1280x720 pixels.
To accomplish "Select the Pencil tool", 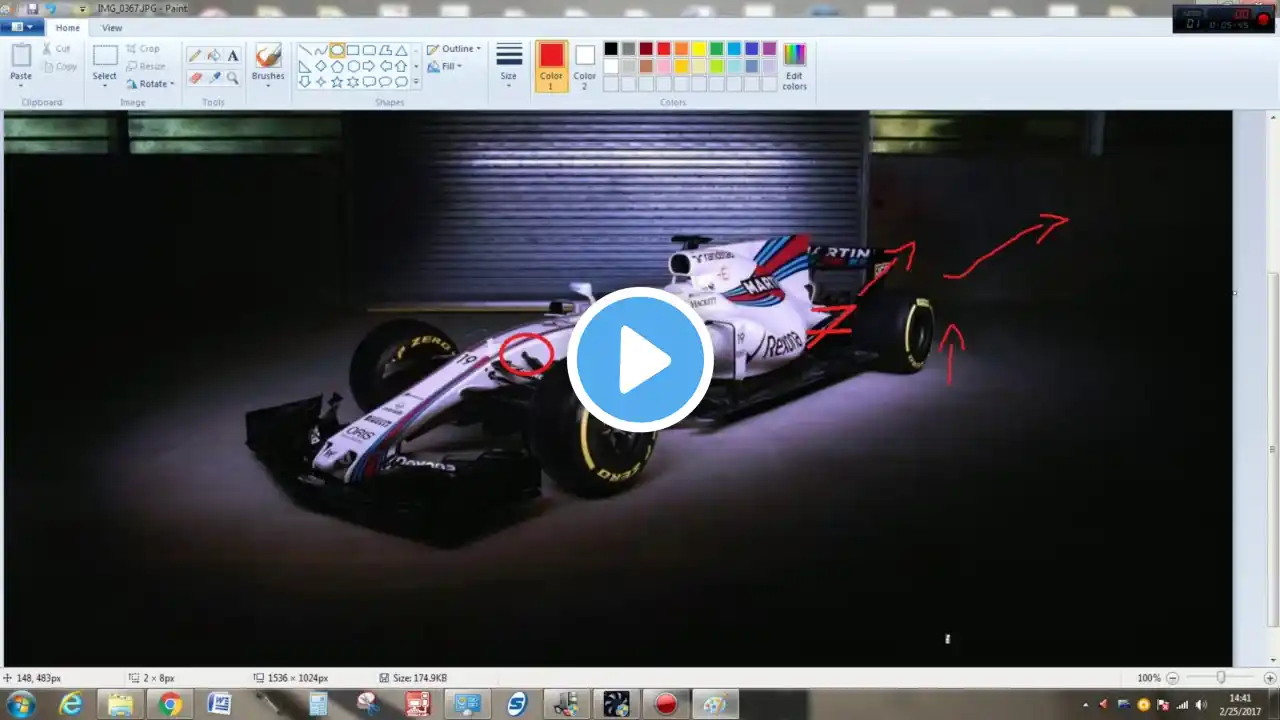I will pos(195,56).
